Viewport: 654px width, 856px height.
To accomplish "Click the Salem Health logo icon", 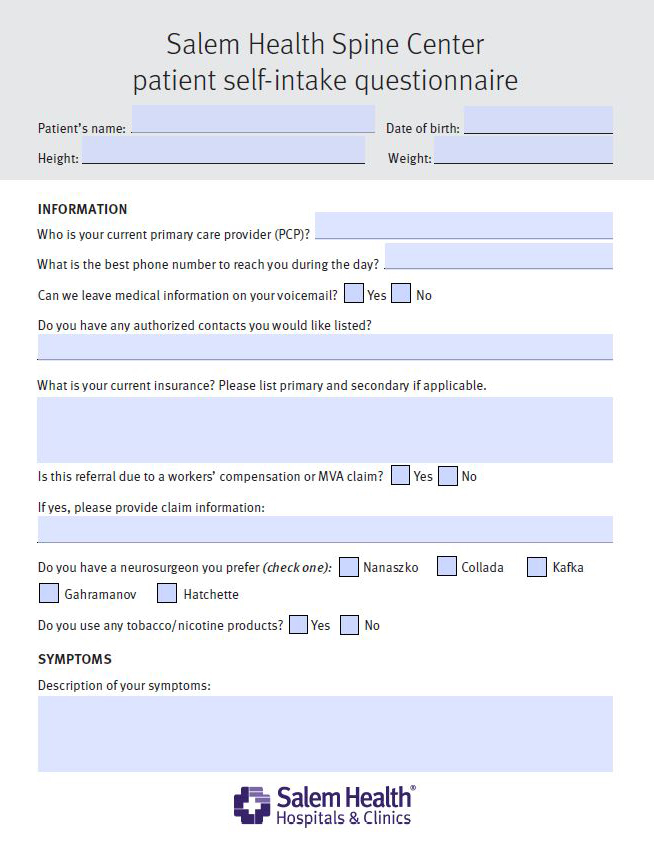I will (252, 805).
